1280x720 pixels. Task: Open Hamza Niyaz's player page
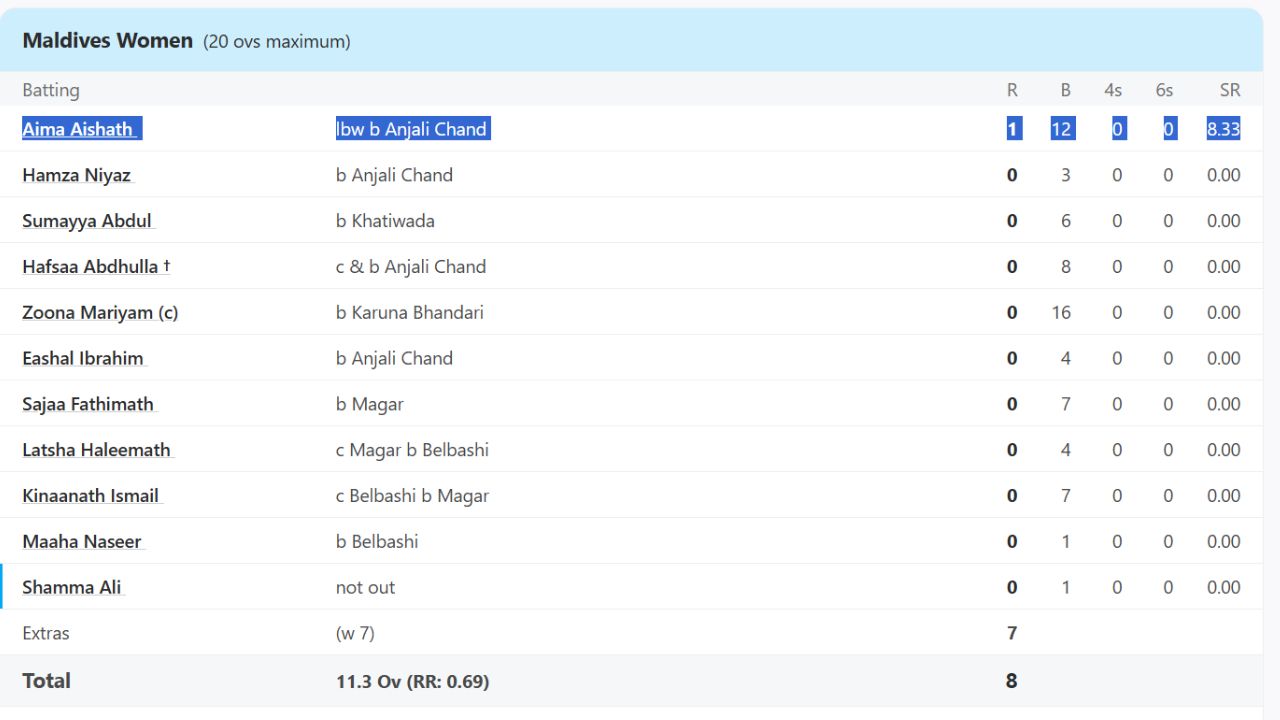(77, 175)
